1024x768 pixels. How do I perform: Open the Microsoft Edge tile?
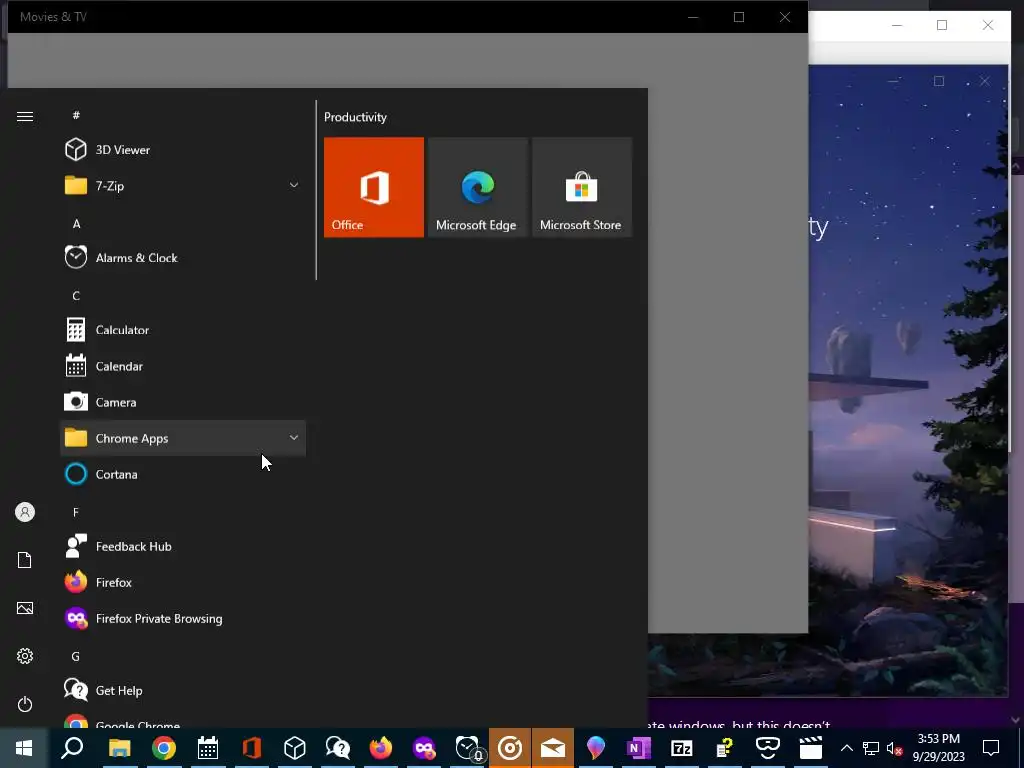click(477, 187)
